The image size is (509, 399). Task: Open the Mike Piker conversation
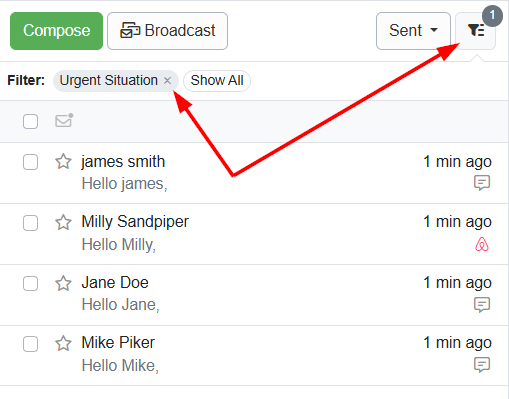click(x=254, y=355)
